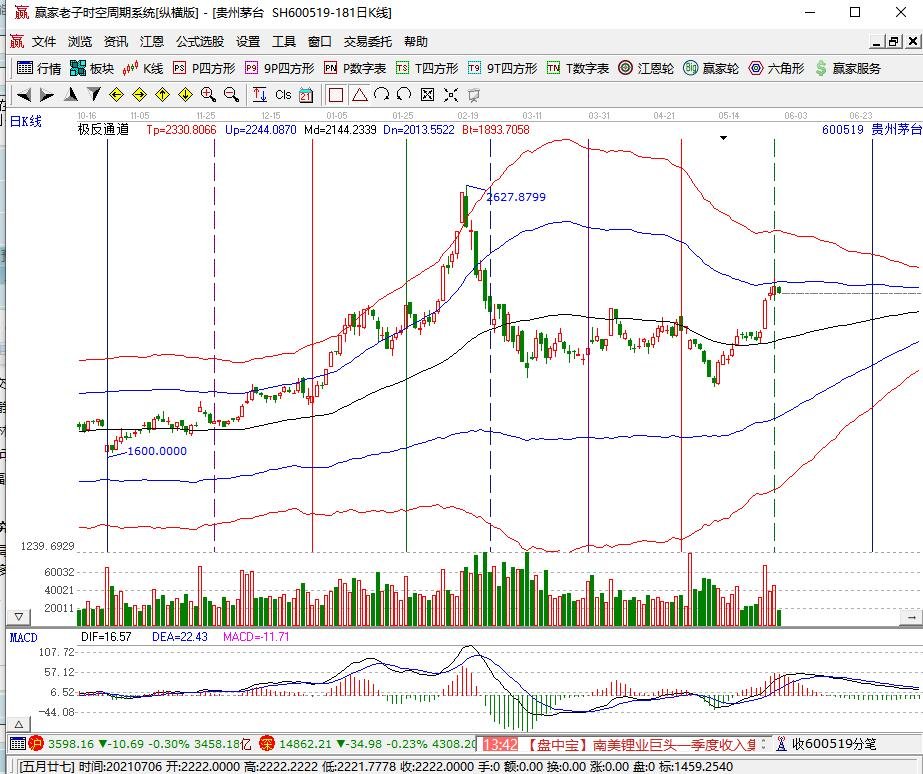Click the black left arrow toolbar icon

click(x=24, y=95)
